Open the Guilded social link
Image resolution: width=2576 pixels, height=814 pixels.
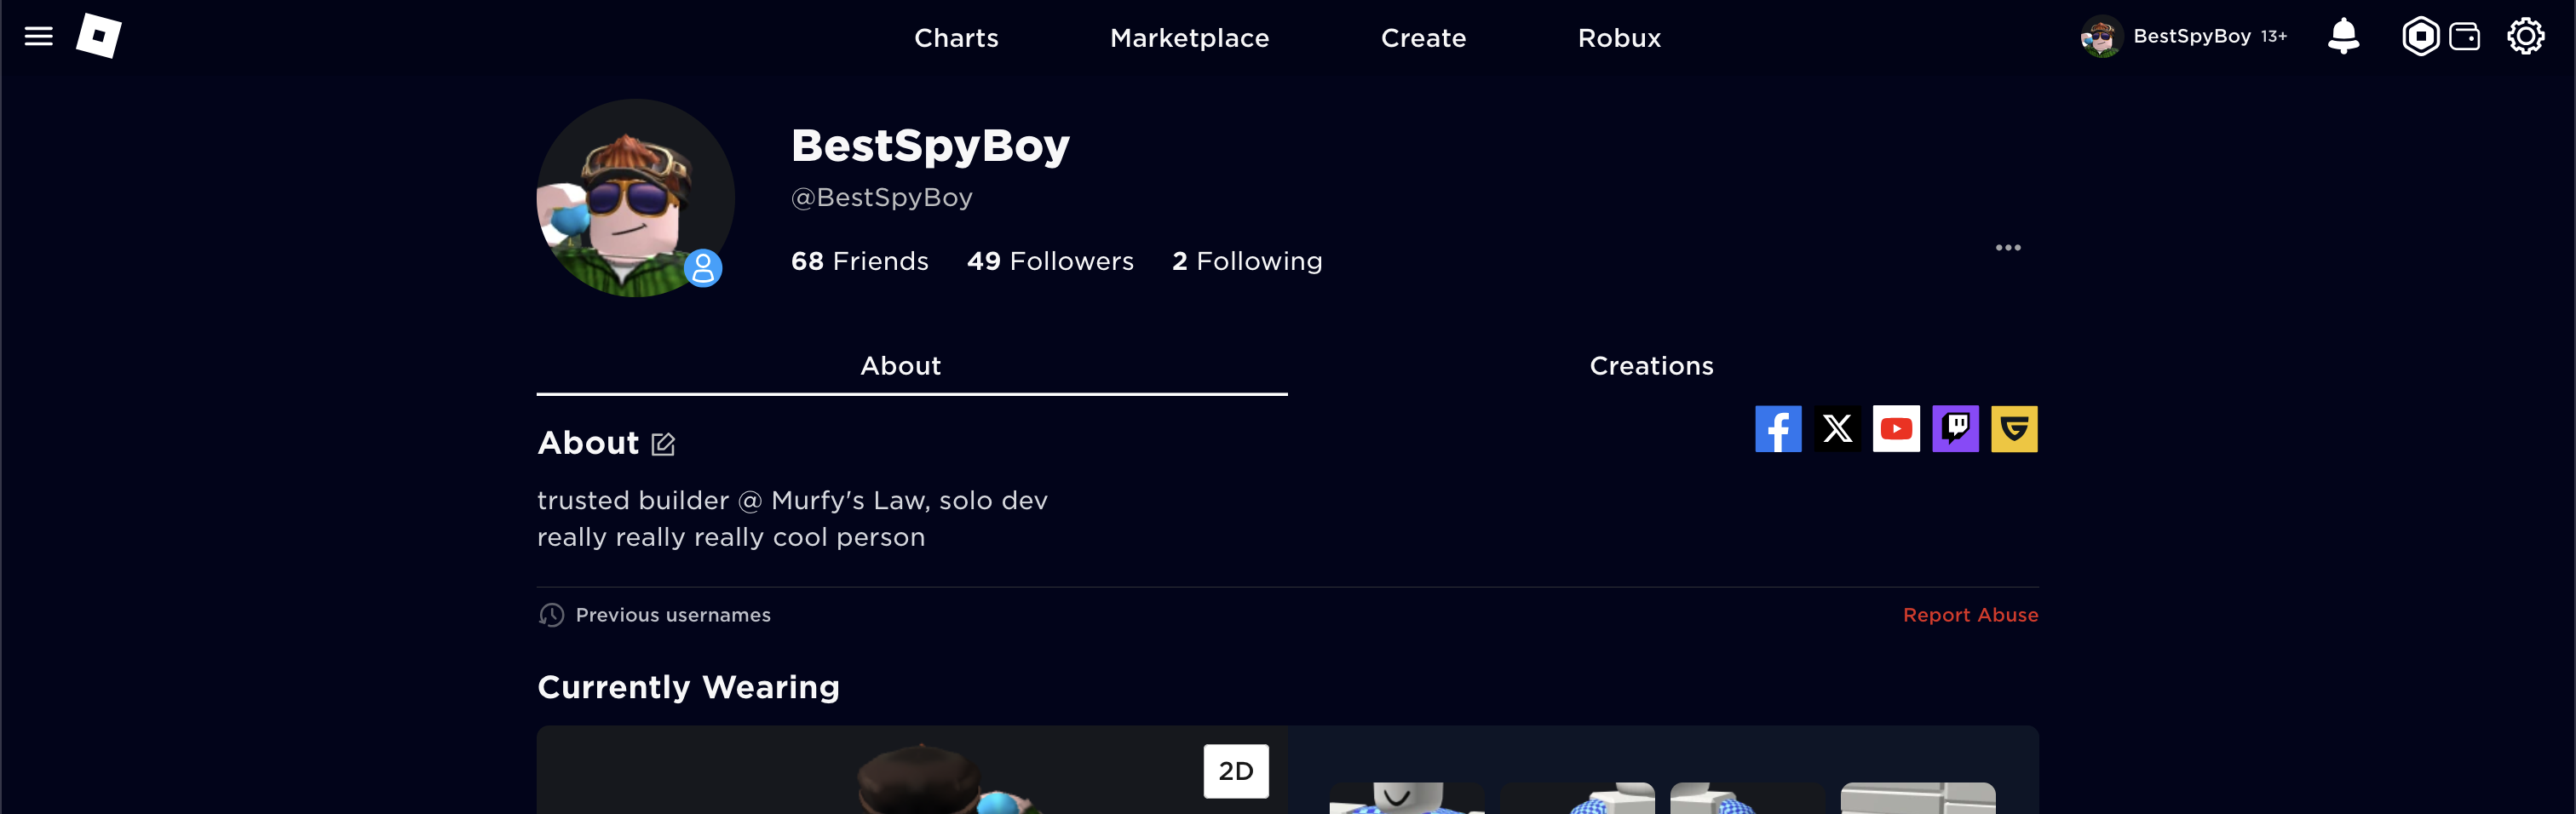2014,429
